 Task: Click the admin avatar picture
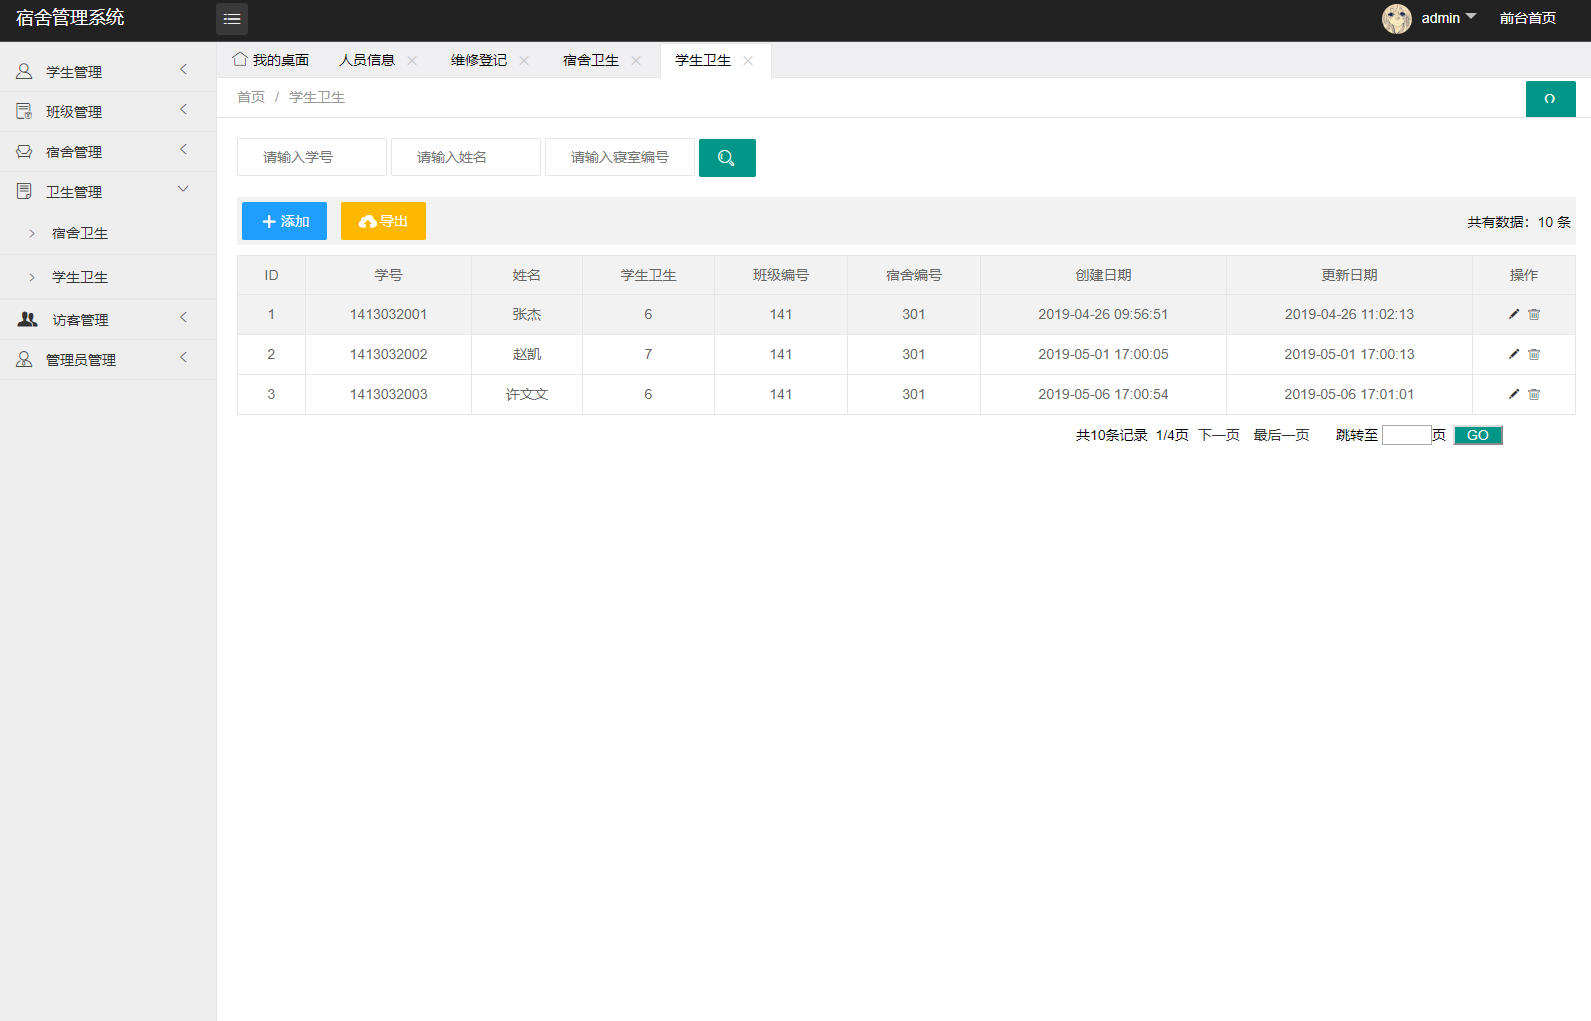pyautogui.click(x=1397, y=18)
